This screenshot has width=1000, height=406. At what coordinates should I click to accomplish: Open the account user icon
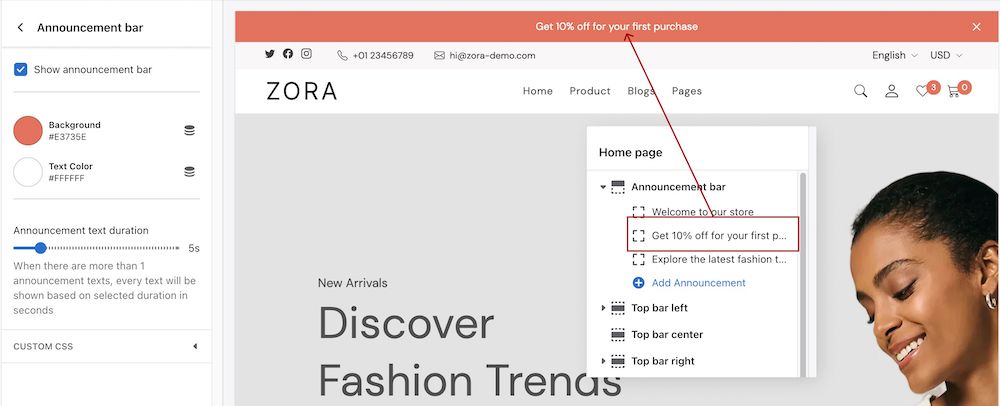[892, 91]
